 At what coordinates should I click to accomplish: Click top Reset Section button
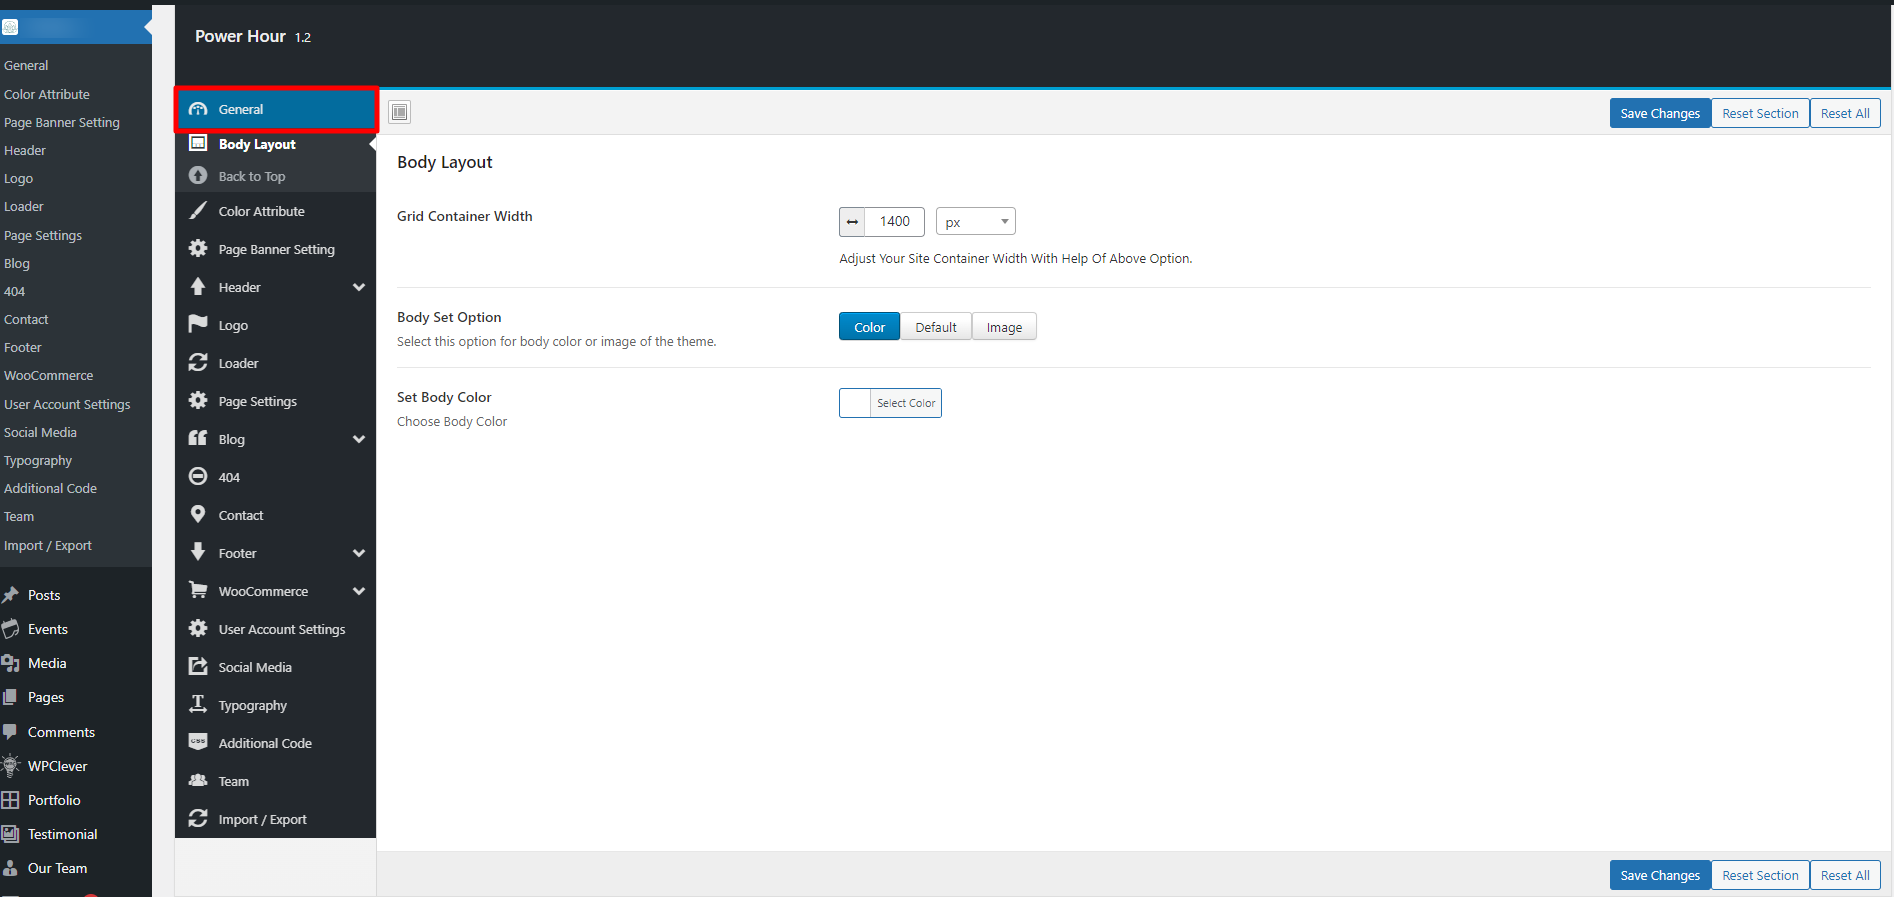pyautogui.click(x=1760, y=113)
